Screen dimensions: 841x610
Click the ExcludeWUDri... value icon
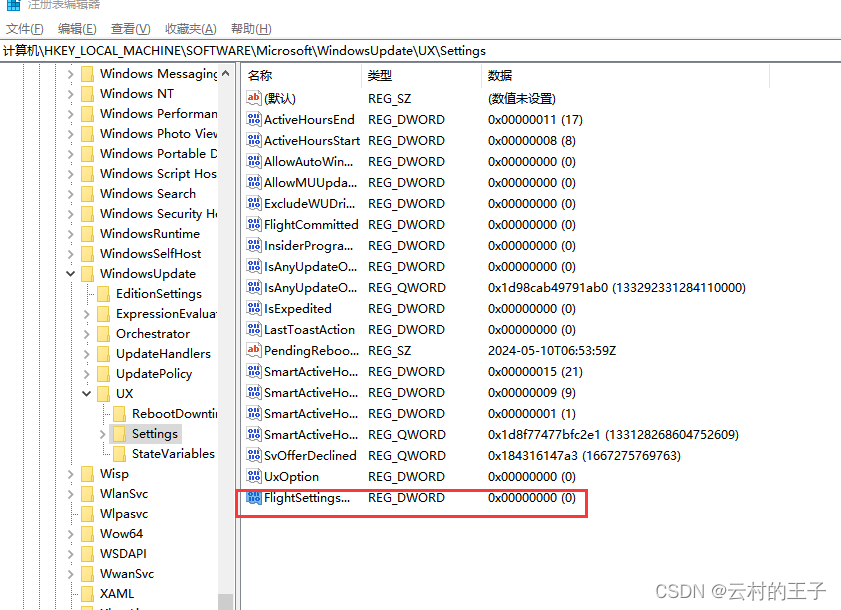pyautogui.click(x=254, y=203)
